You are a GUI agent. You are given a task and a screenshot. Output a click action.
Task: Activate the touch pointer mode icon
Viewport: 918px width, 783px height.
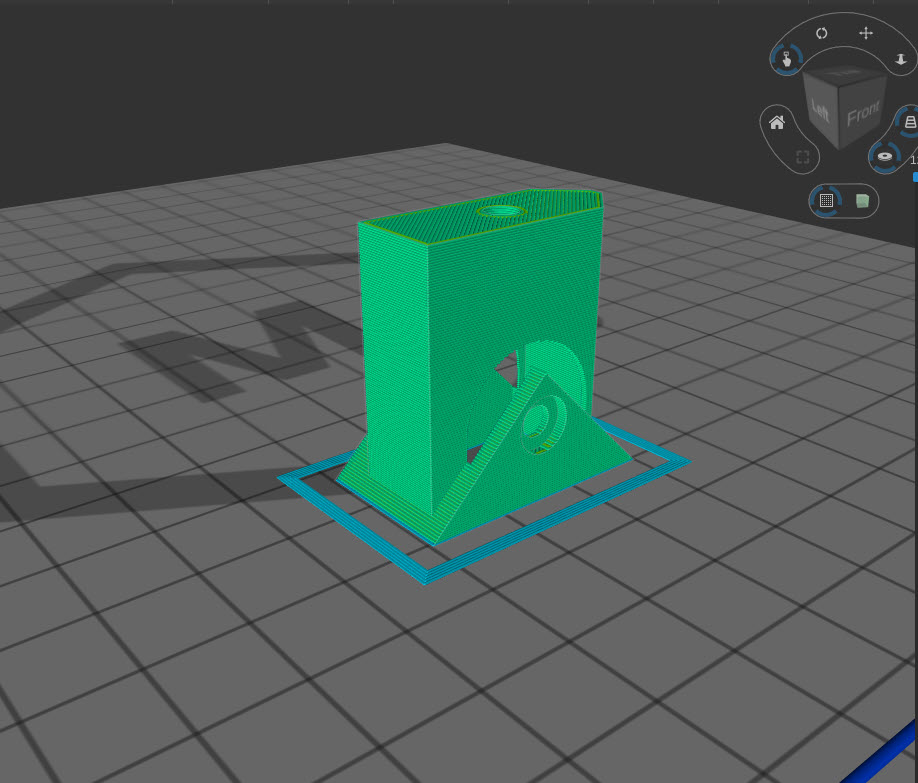pos(786,59)
